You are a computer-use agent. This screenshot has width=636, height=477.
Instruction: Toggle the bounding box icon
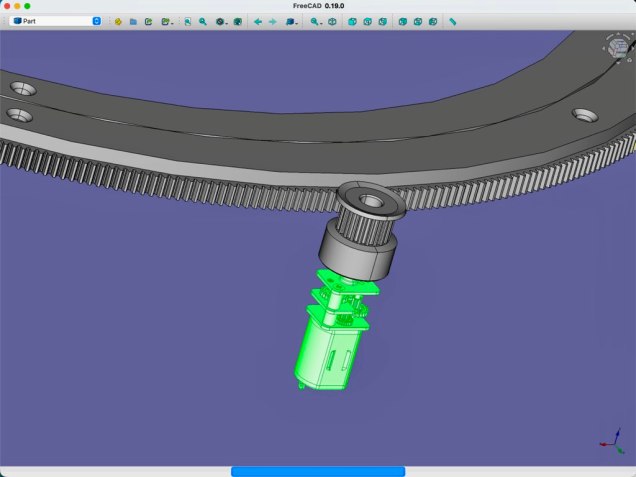pos(238,20)
